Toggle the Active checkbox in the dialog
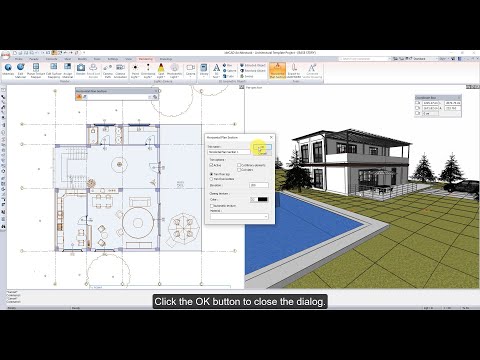 211,165
